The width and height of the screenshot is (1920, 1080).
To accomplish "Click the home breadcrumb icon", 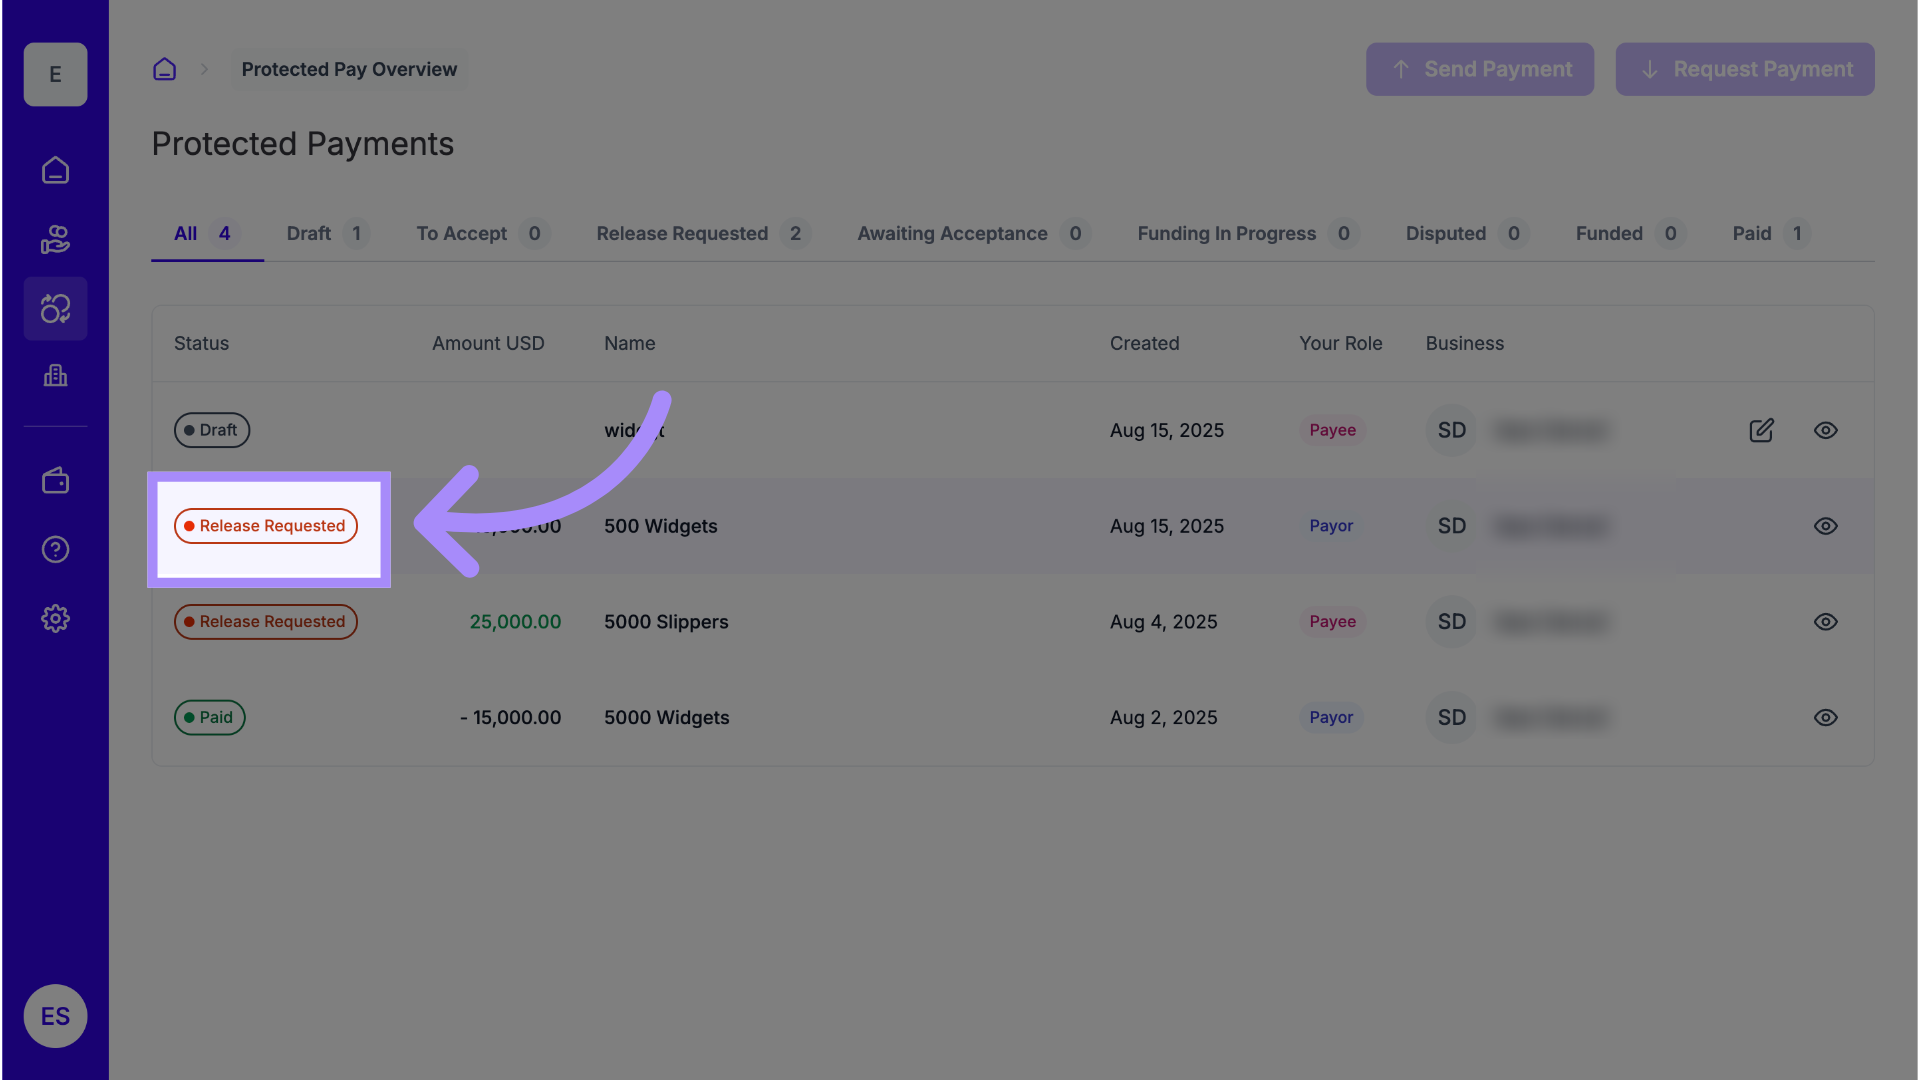I will (164, 69).
